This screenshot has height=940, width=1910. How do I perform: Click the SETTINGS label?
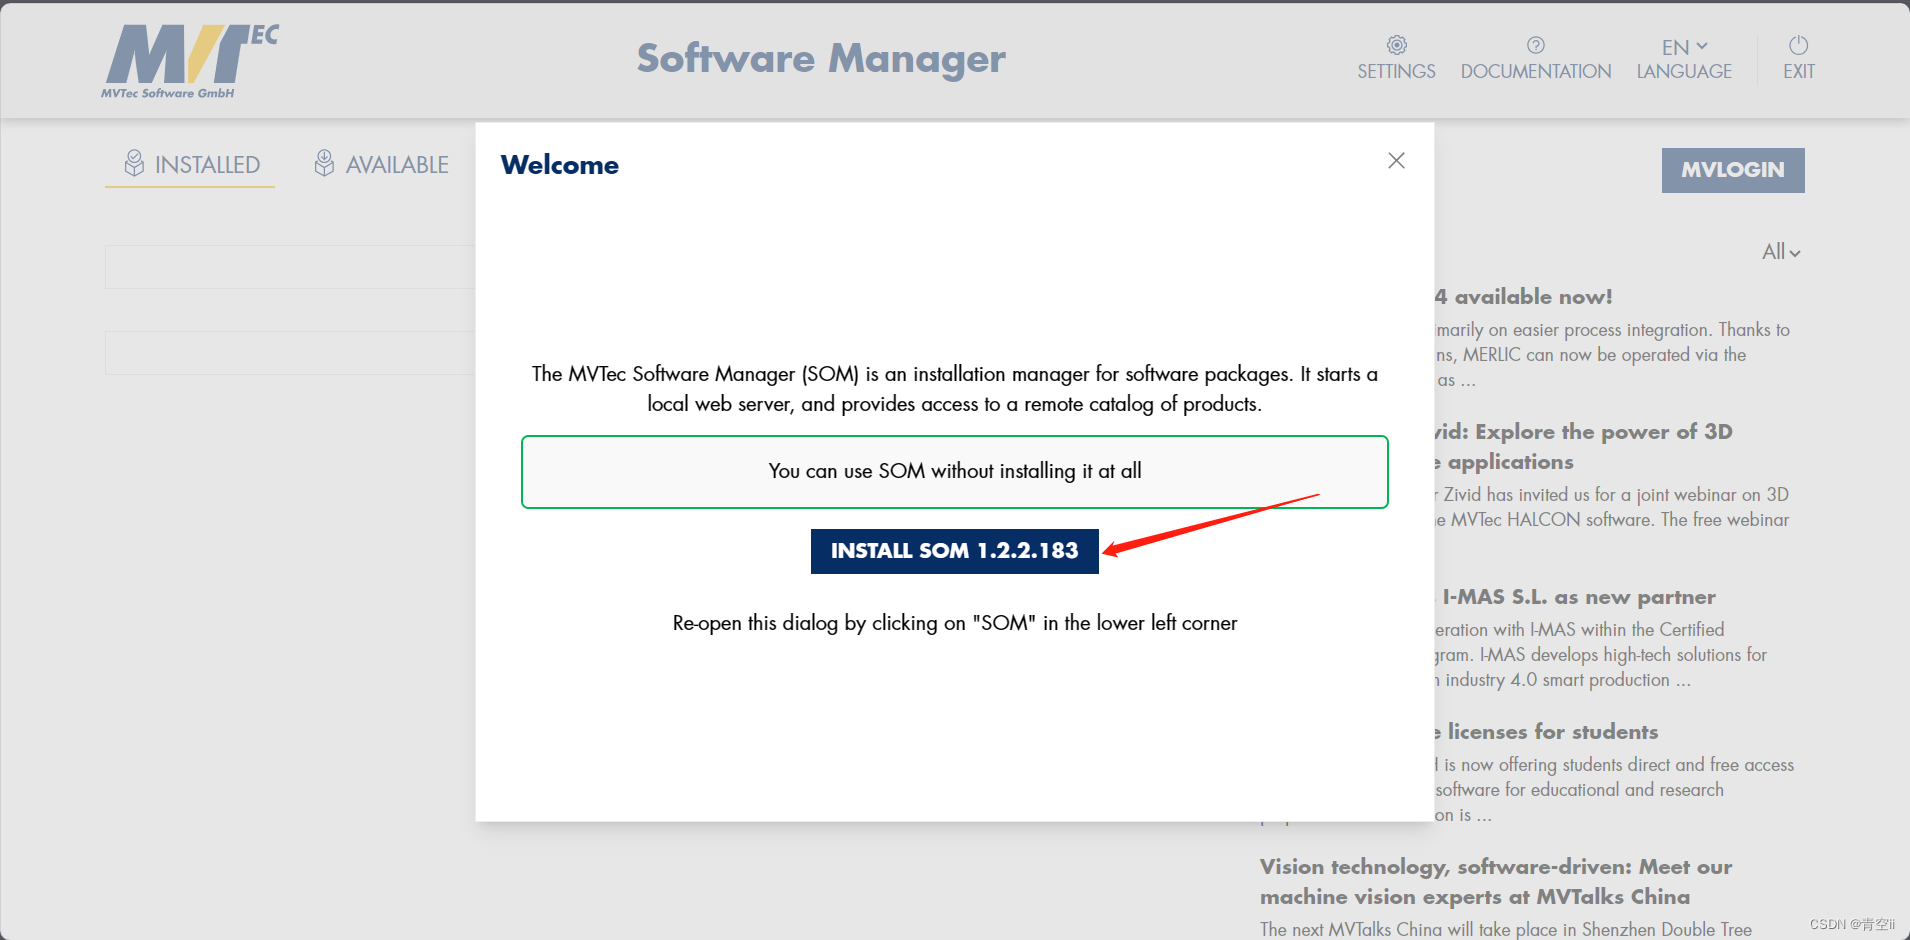1396,72
